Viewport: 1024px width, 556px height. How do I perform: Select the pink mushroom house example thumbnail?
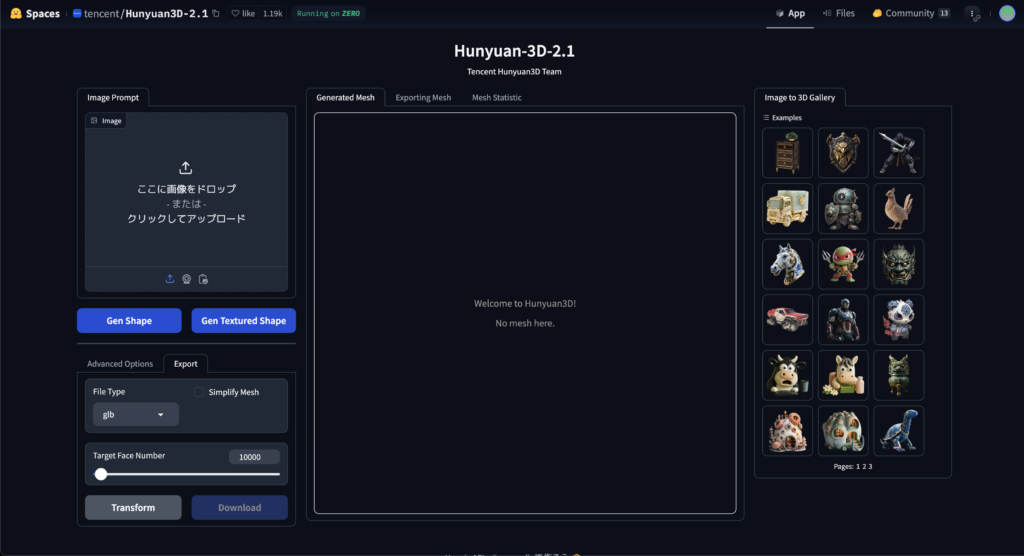(788, 431)
